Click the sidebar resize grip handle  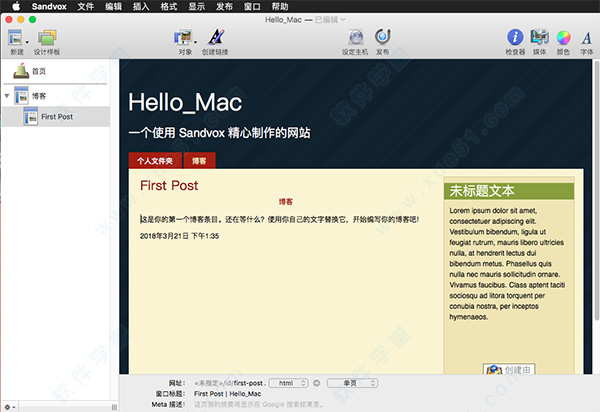pyautogui.click(x=114, y=407)
